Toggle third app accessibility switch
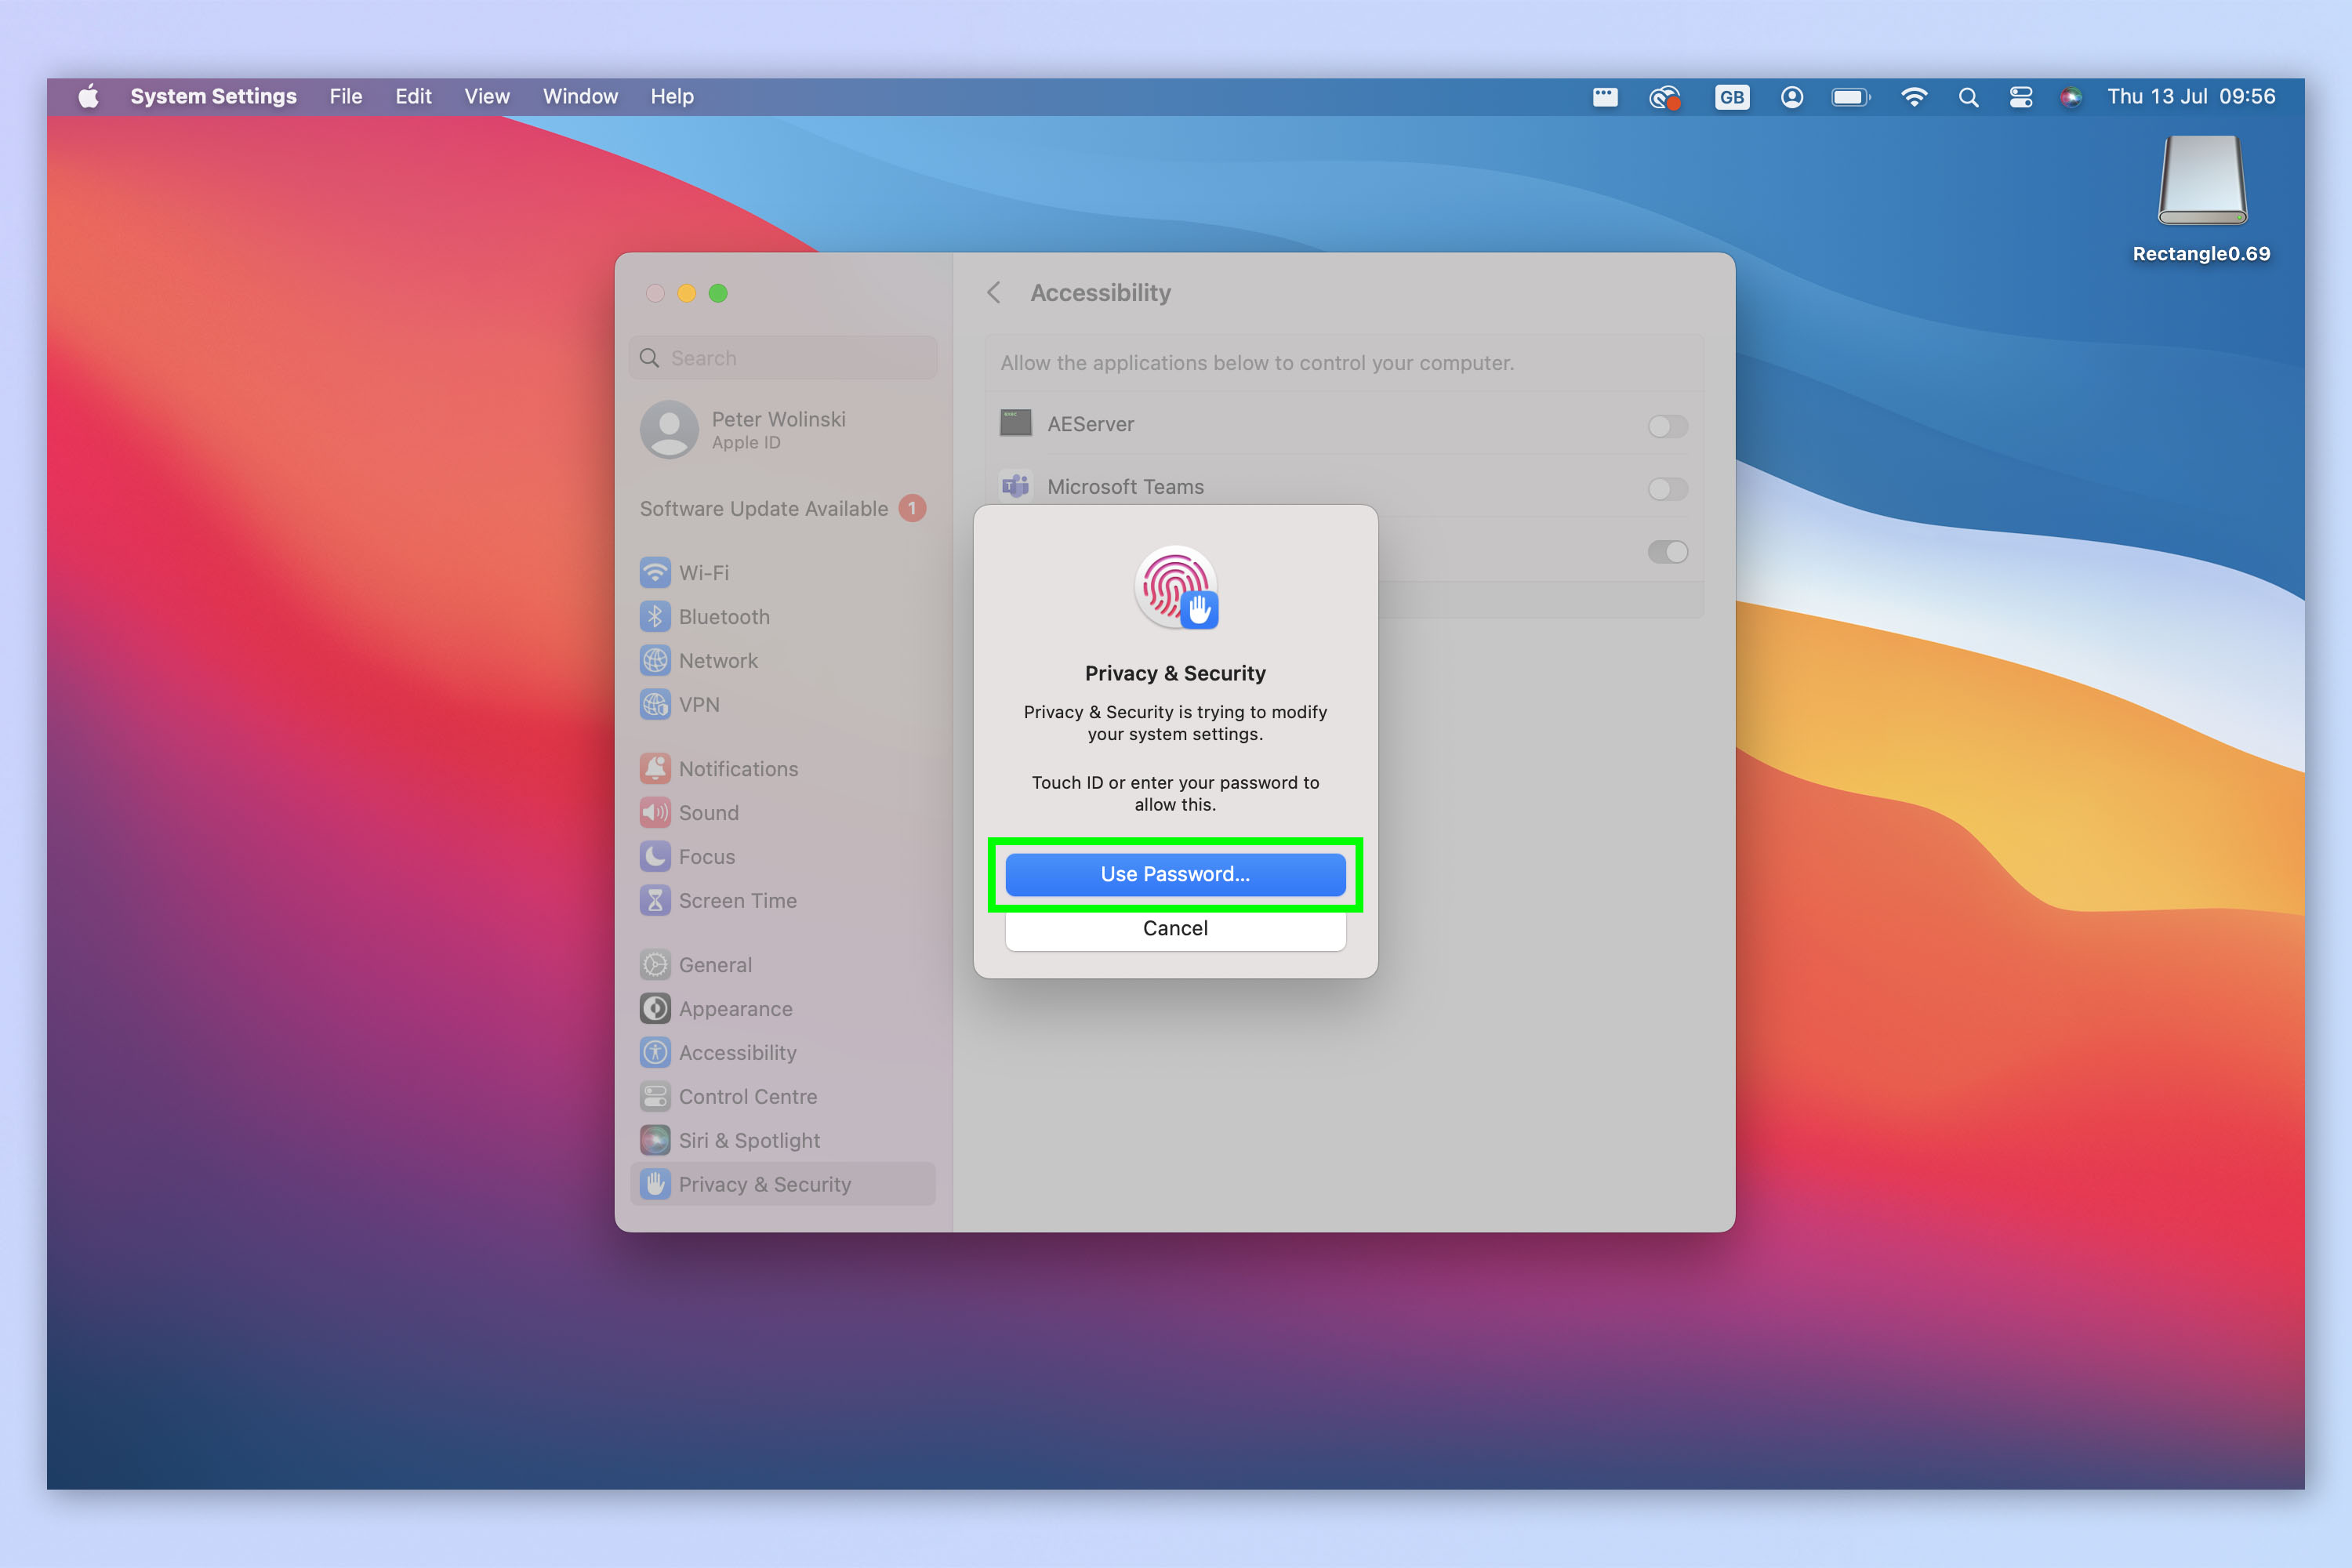 tap(1663, 550)
